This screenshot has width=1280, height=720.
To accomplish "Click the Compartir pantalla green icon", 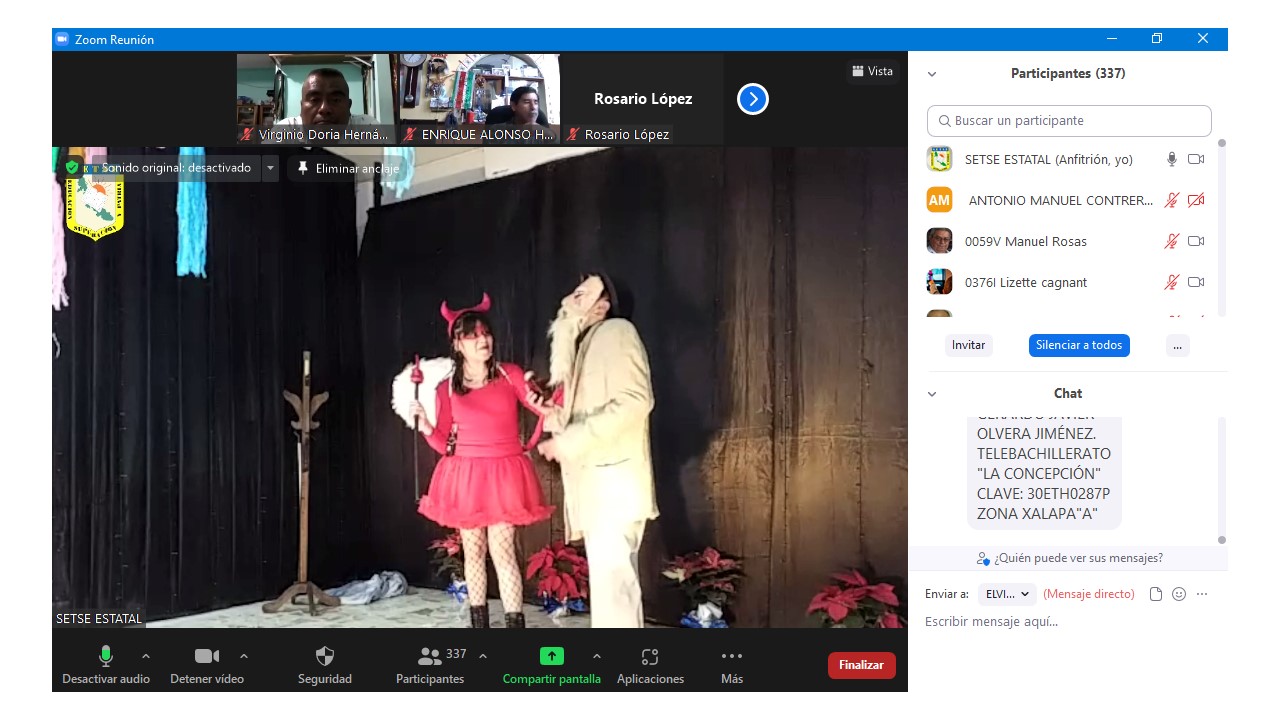I will click(x=551, y=656).
